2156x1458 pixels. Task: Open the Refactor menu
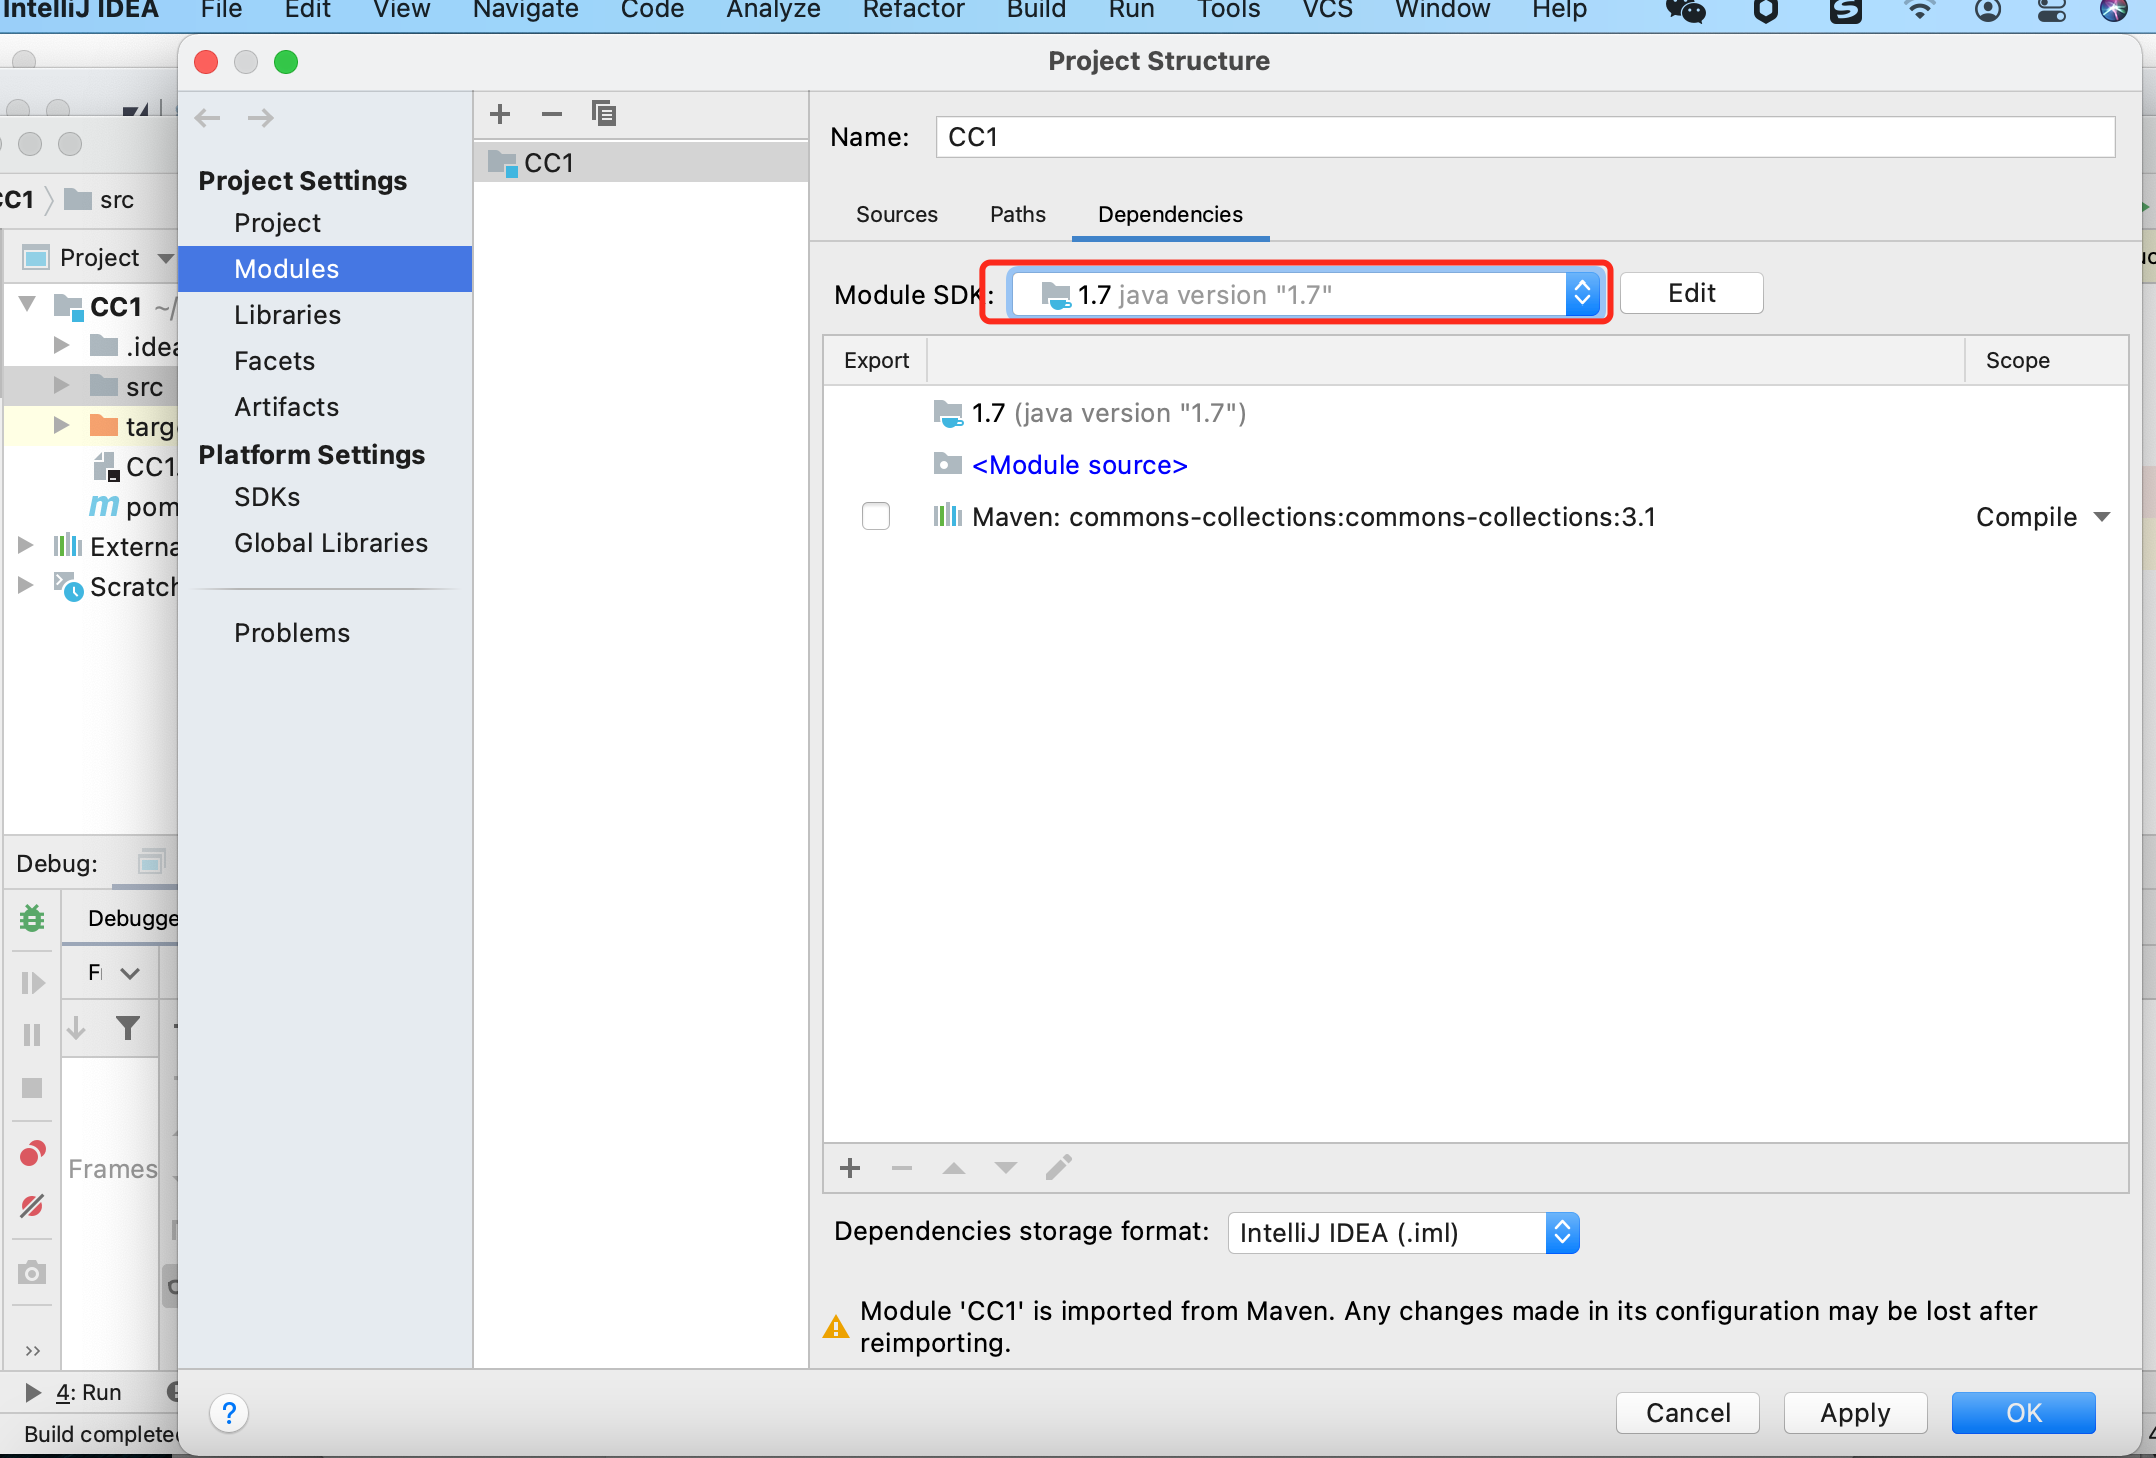point(913,11)
